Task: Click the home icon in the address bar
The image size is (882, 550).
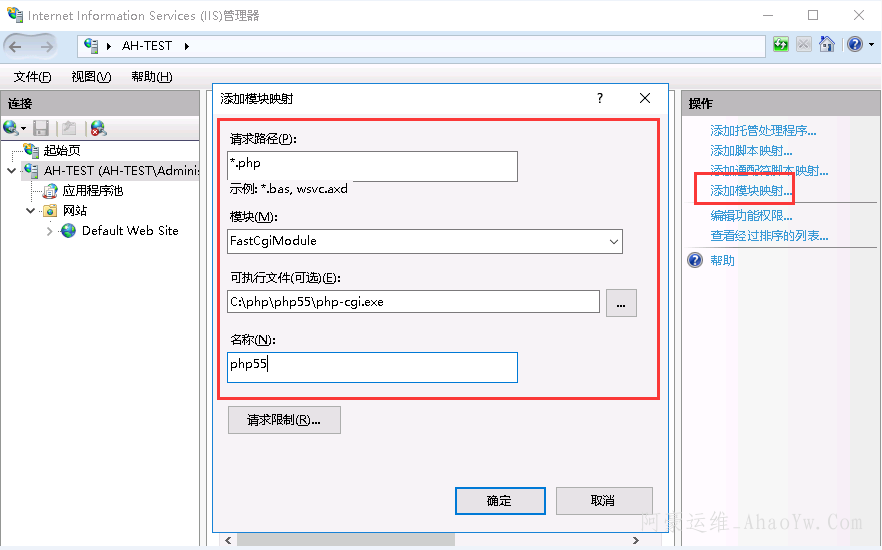Action: (827, 45)
